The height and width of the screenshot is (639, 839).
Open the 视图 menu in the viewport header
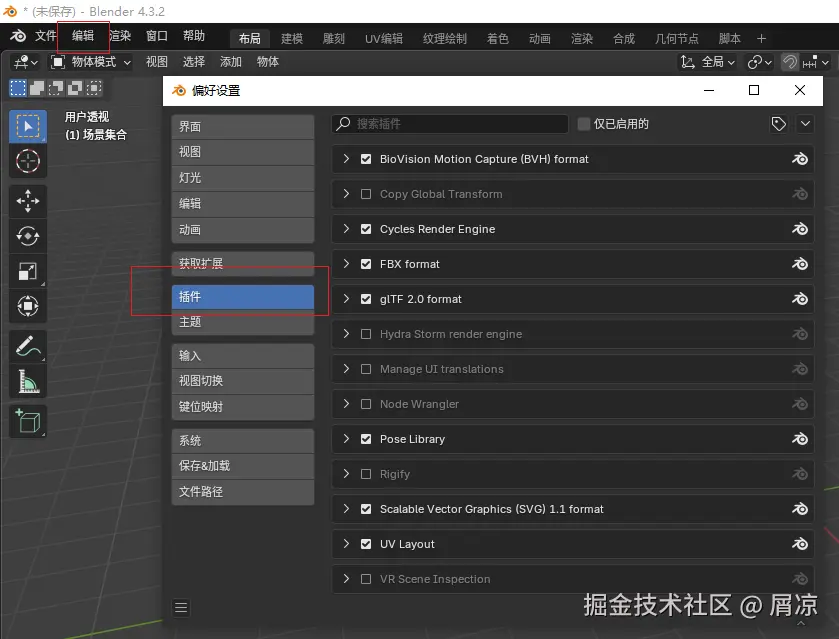coord(157,62)
